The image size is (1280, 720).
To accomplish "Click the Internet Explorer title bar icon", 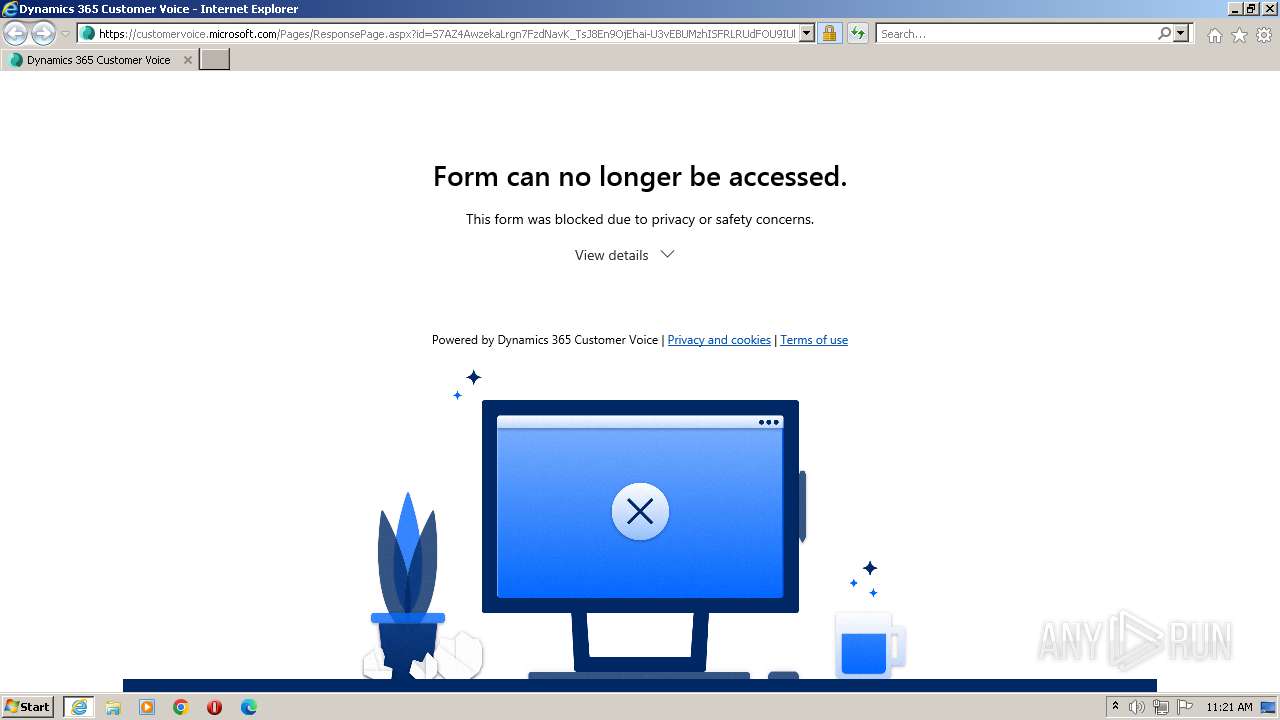I will [10, 9].
